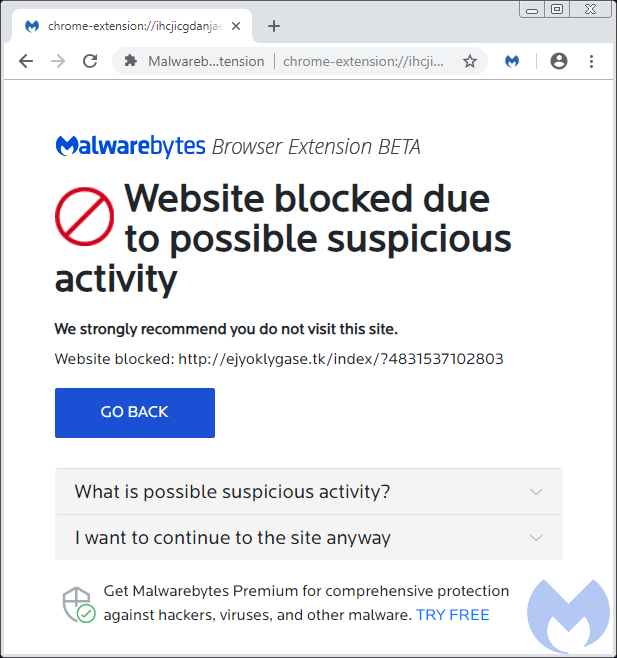This screenshot has height=658, width=617.
Task: Click the TRY FREE link
Action: coord(453,614)
